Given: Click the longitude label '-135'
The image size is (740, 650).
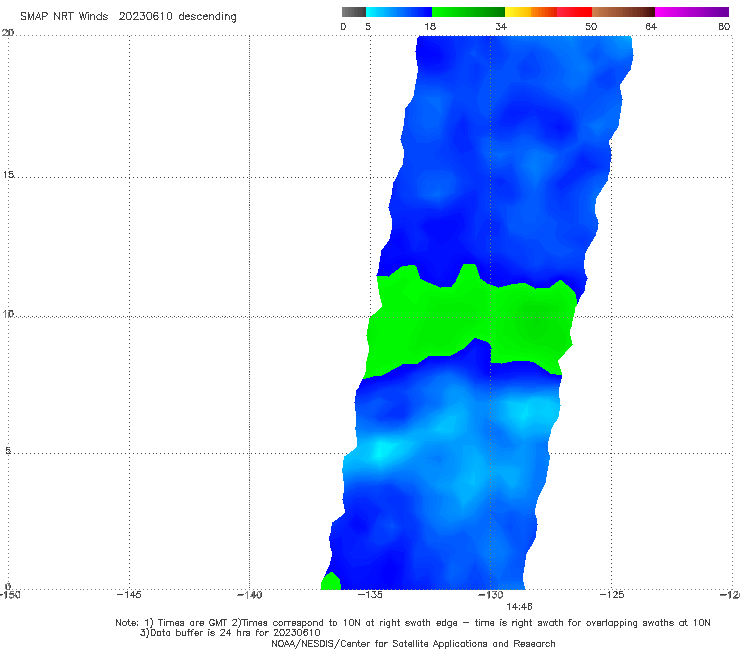Looking at the screenshot, I should tap(370, 595).
